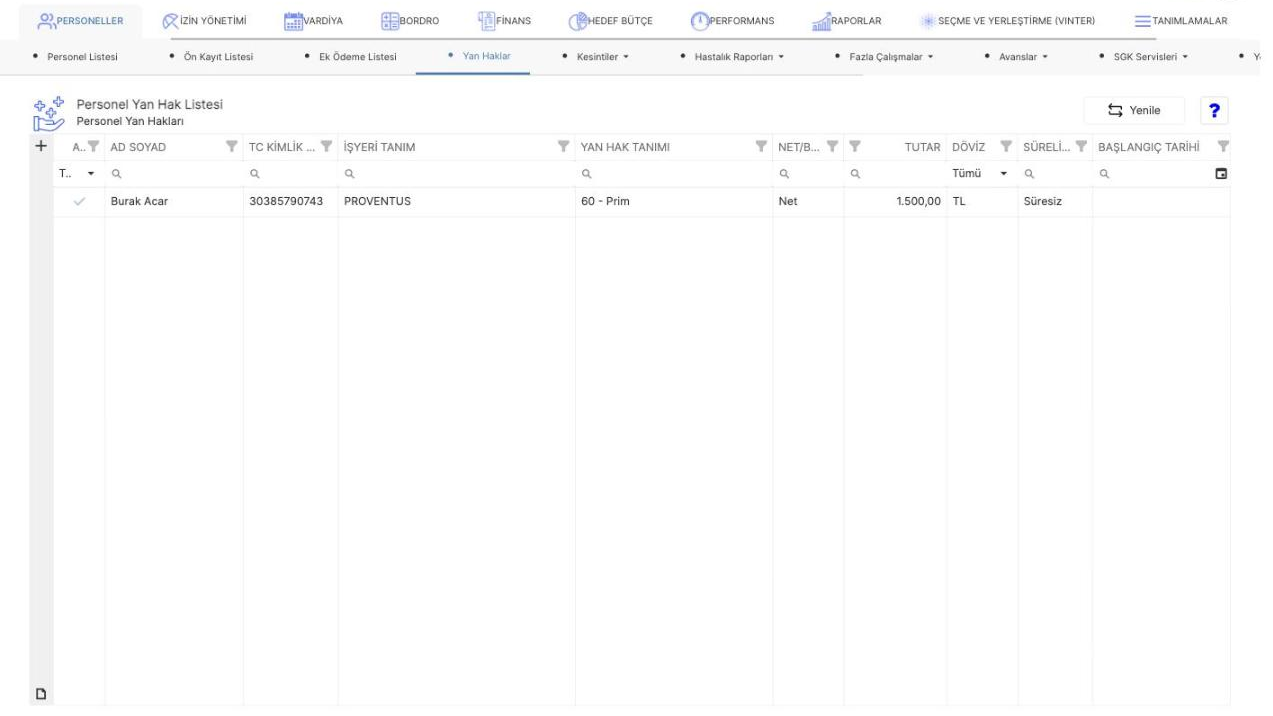Image resolution: width=1273 pixels, height=716 pixels.
Task: Select the 1.500,00 amount cell
Action: coord(895,201)
